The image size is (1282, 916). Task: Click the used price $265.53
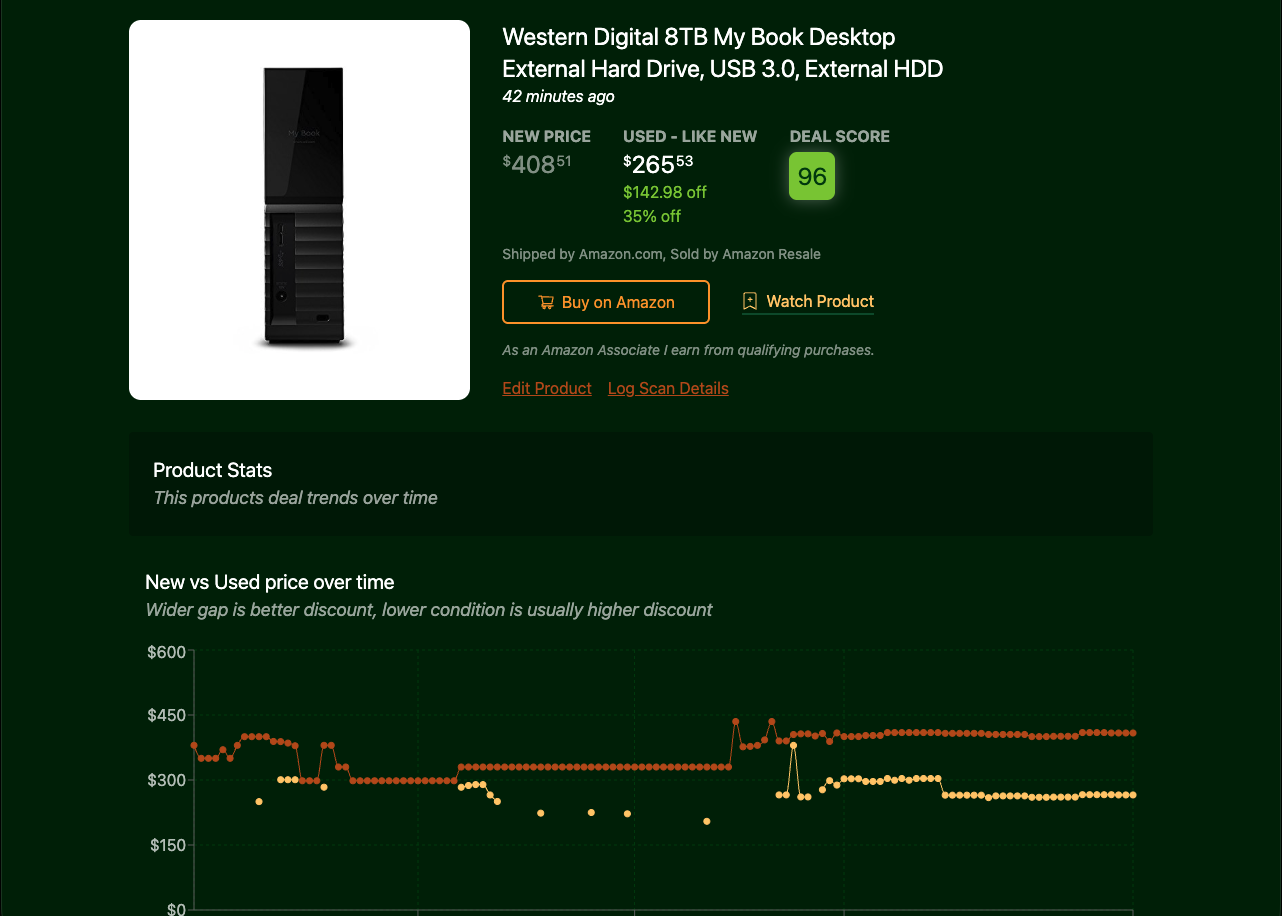[658, 164]
